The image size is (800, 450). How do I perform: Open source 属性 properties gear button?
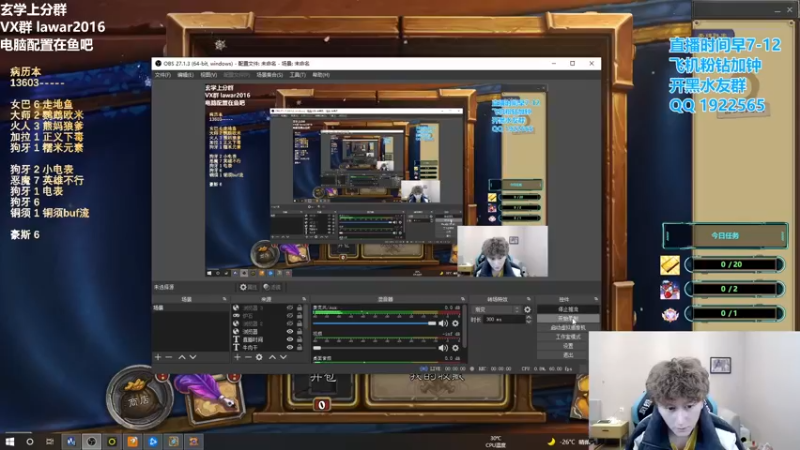pyautogui.click(x=248, y=287)
